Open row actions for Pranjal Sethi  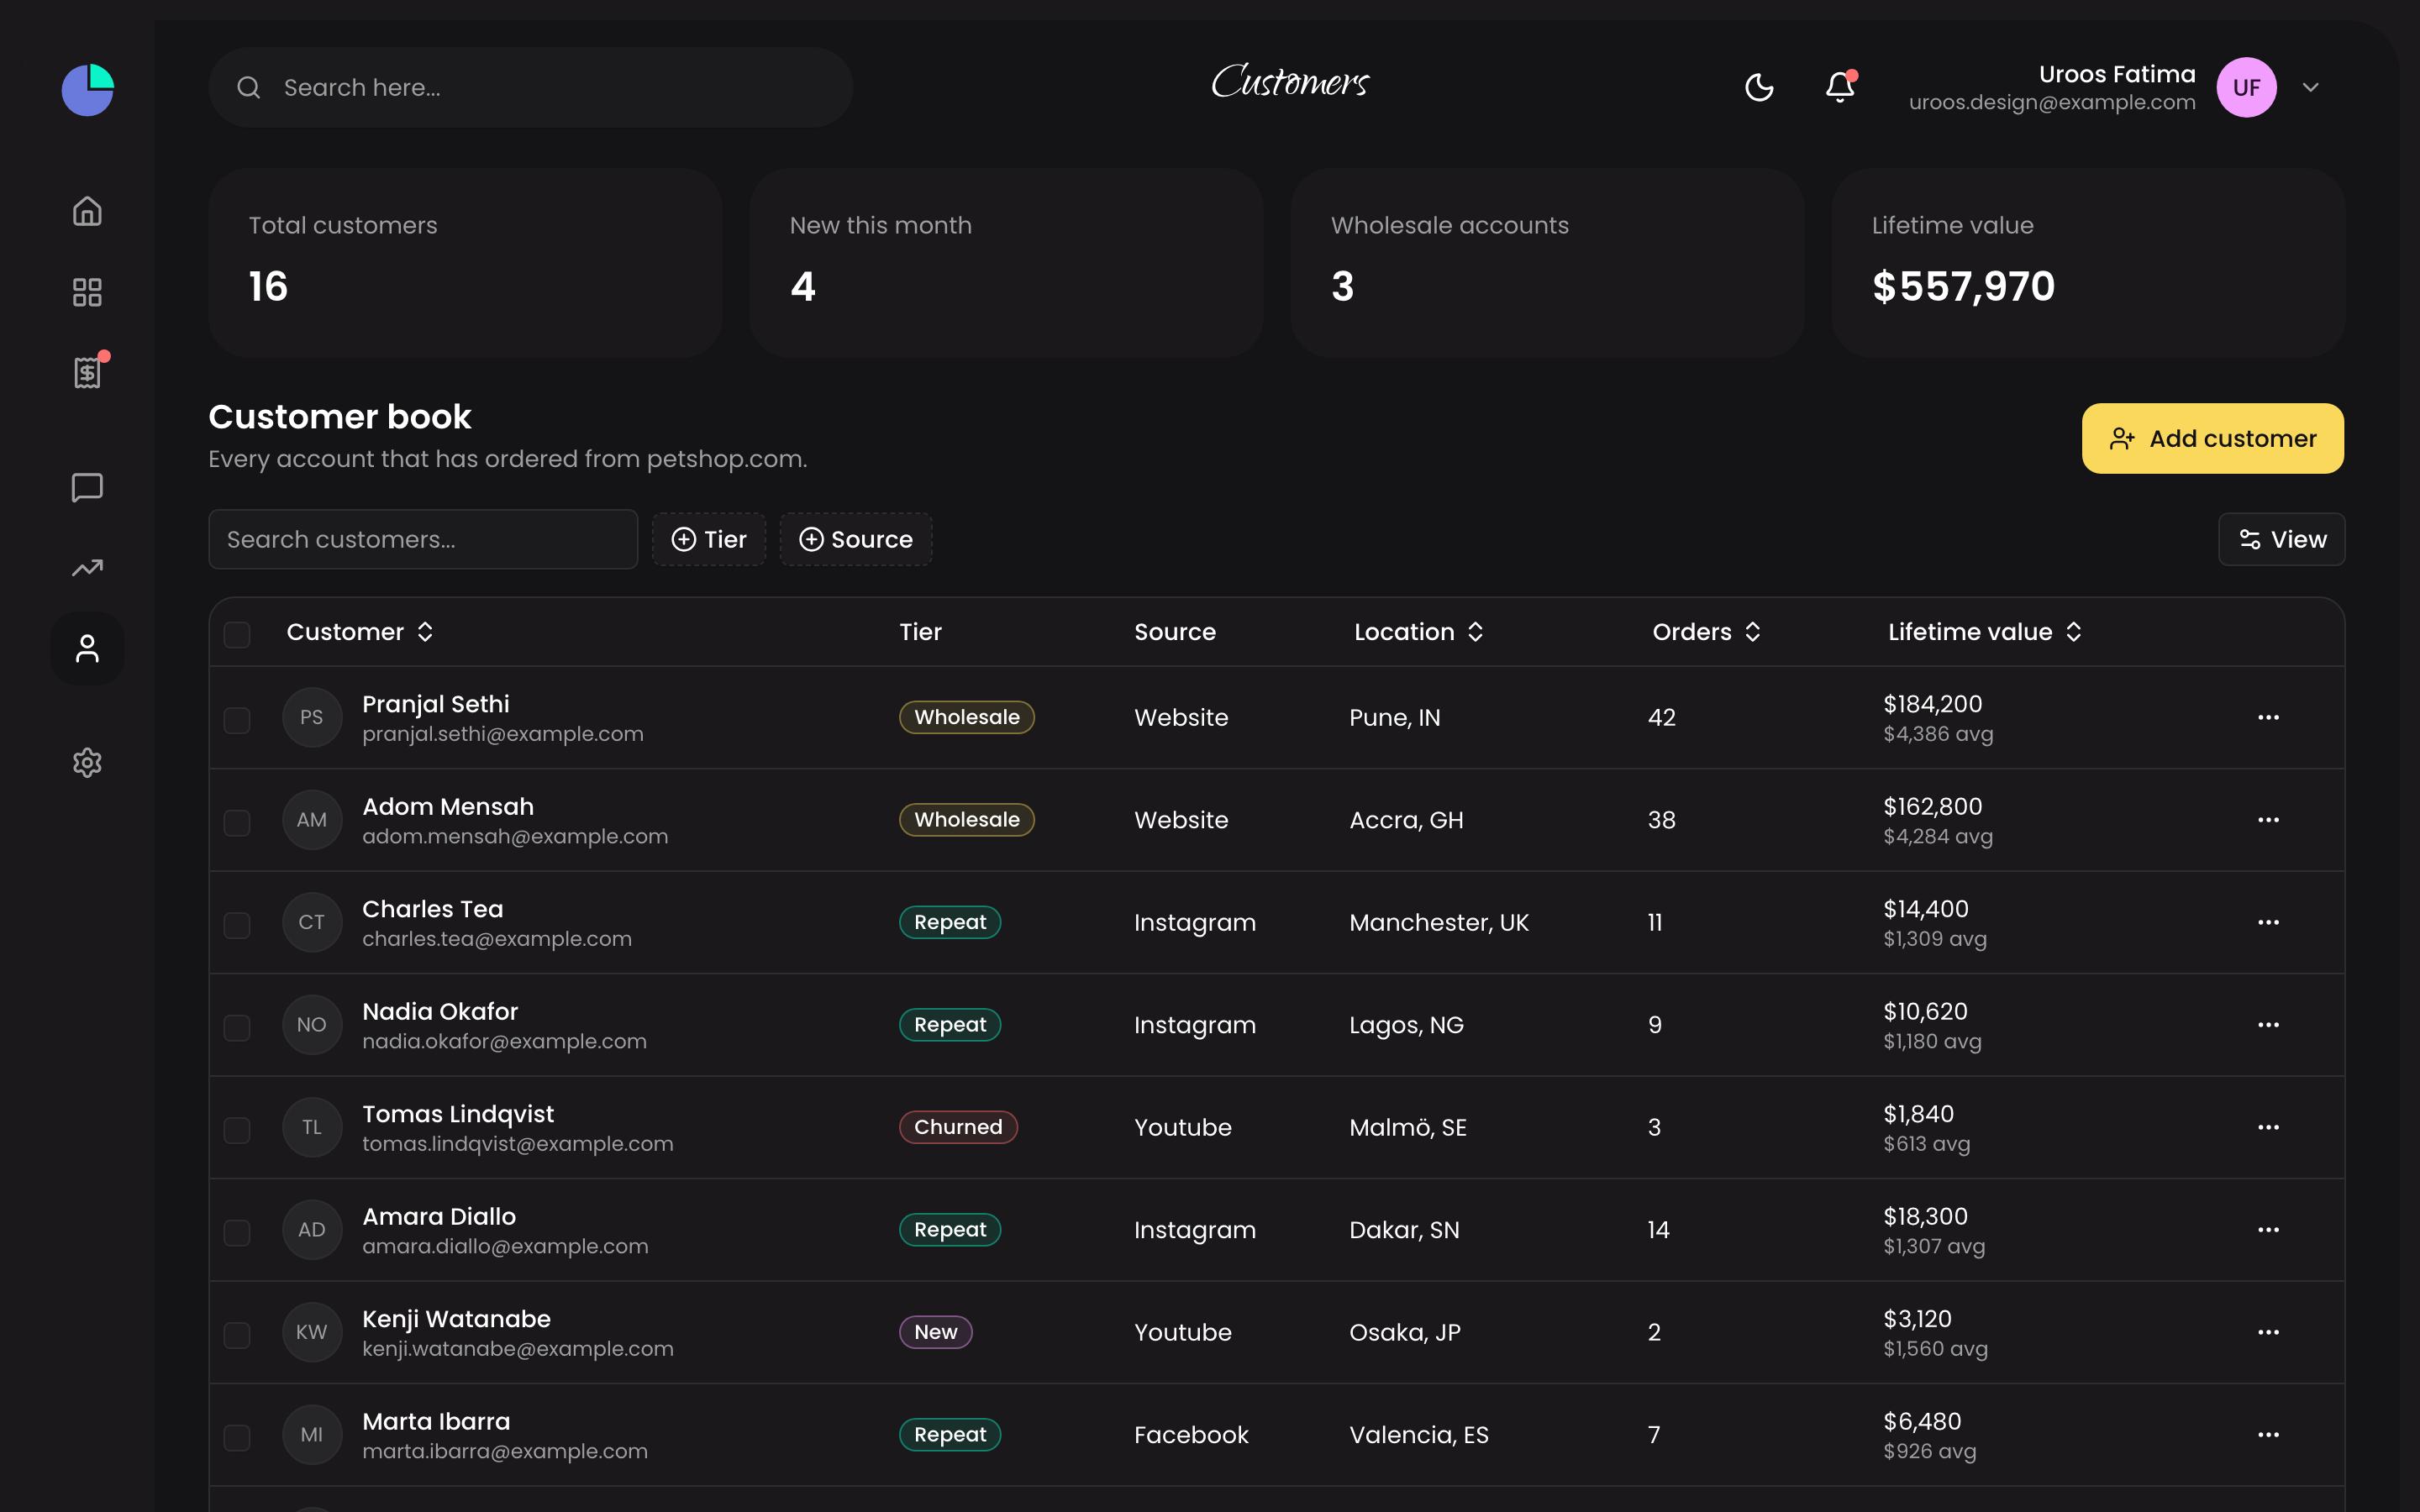[x=2268, y=717]
